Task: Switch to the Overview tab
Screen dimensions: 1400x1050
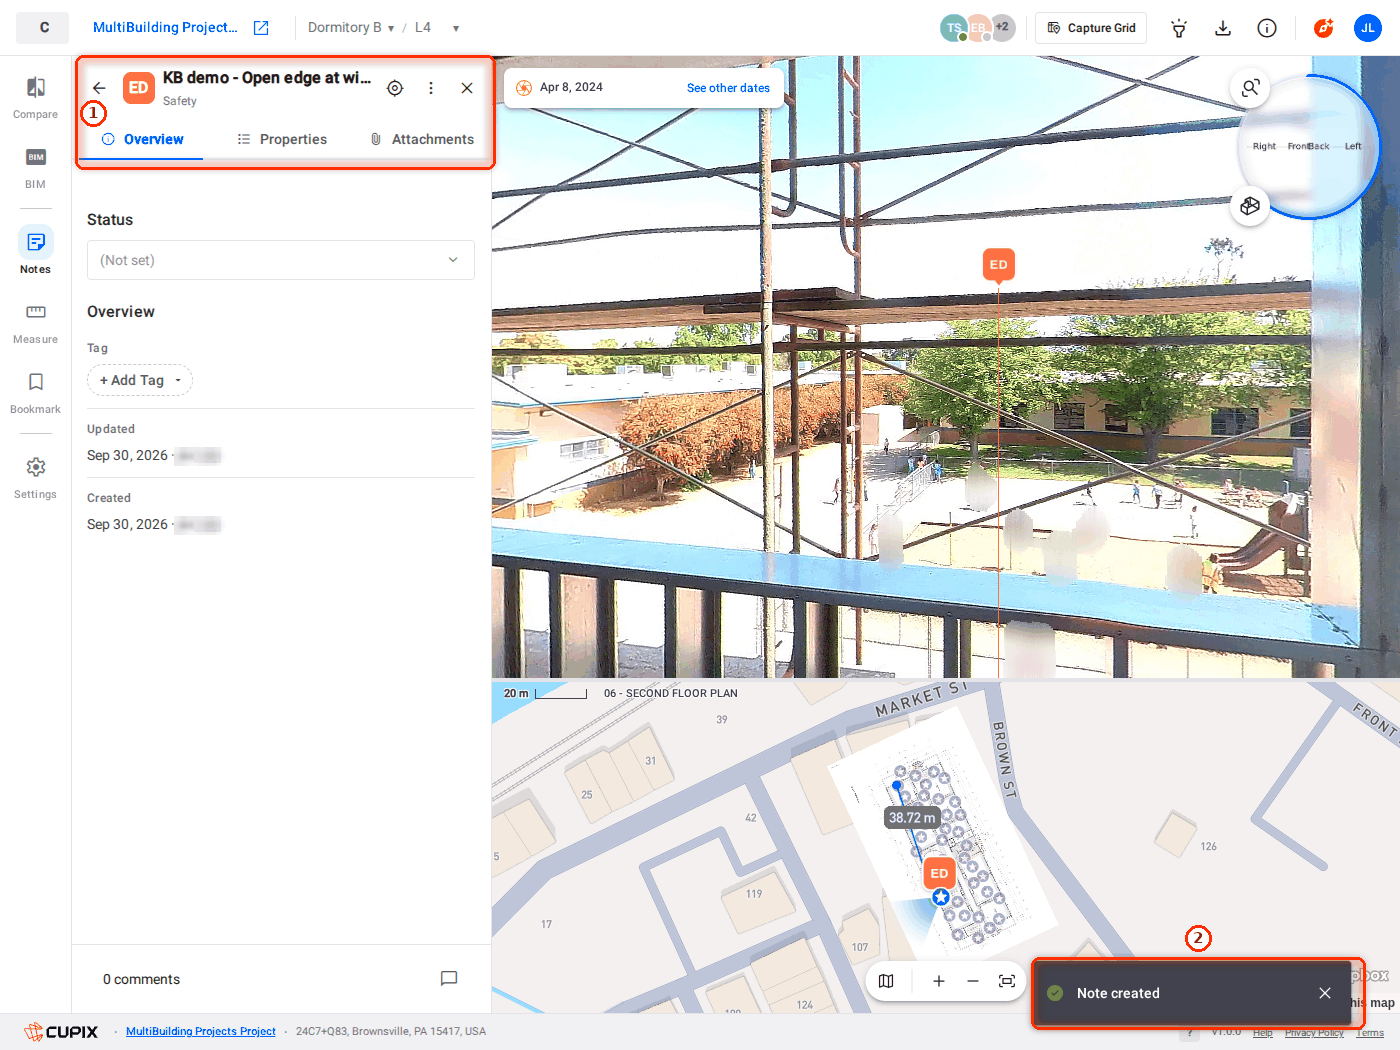Action: coord(143,139)
